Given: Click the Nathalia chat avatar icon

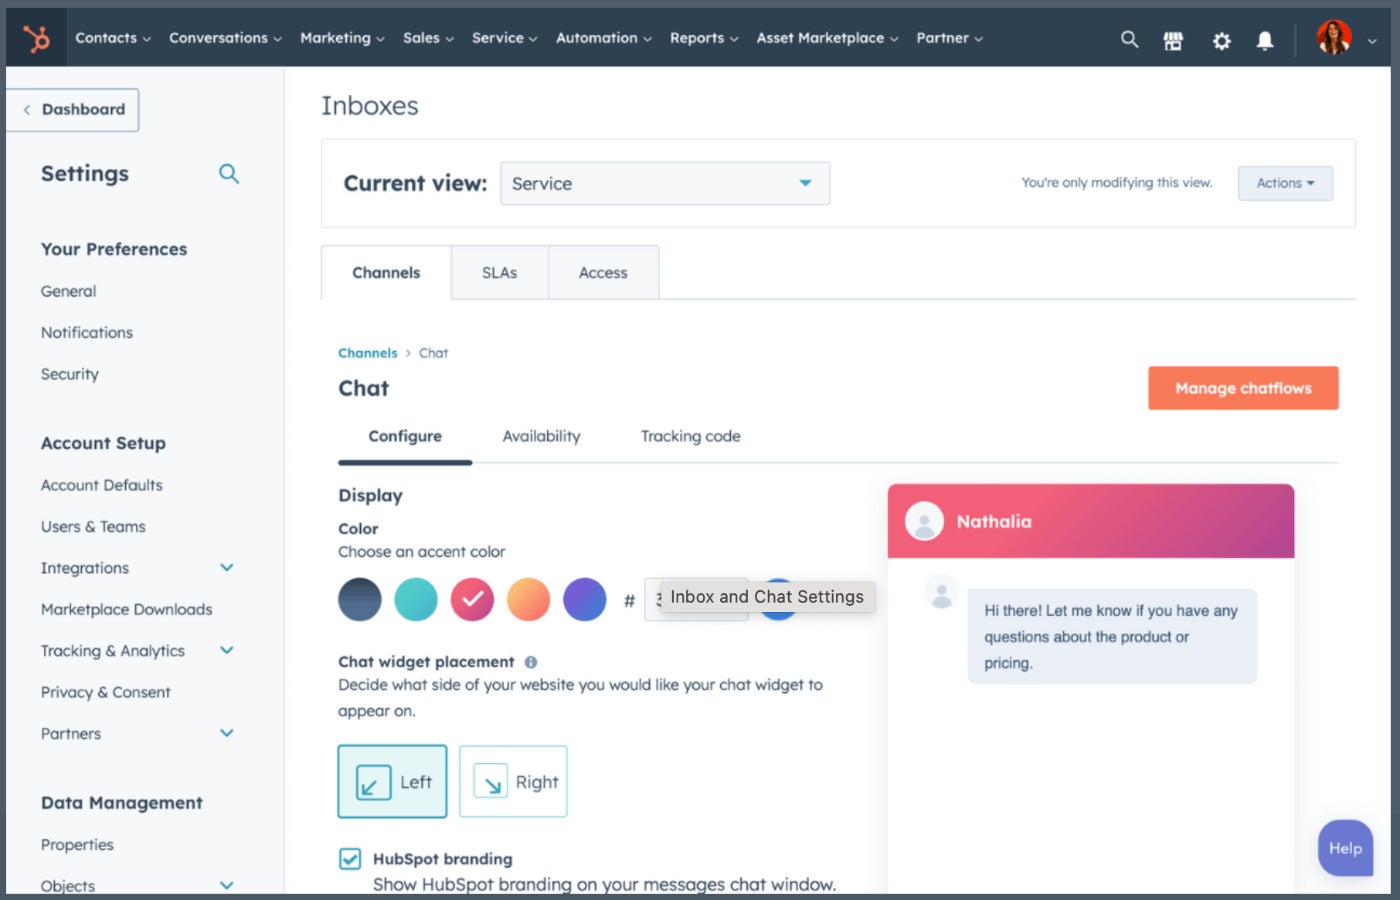Looking at the screenshot, I should (924, 521).
